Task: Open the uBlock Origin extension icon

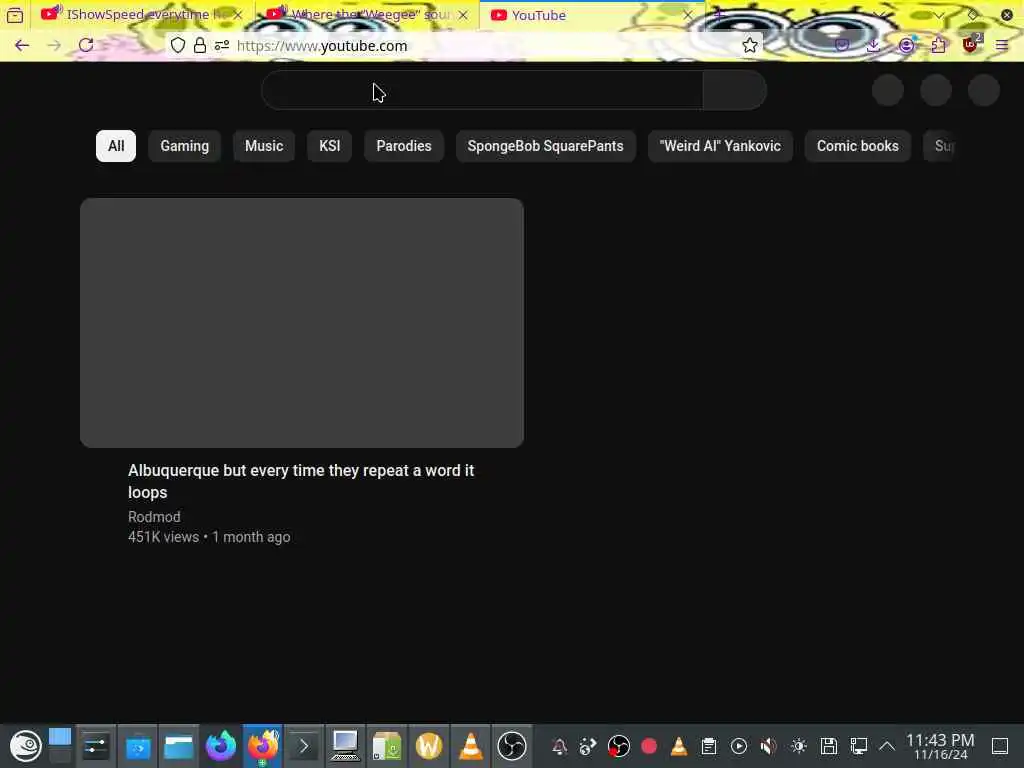Action: point(971,44)
